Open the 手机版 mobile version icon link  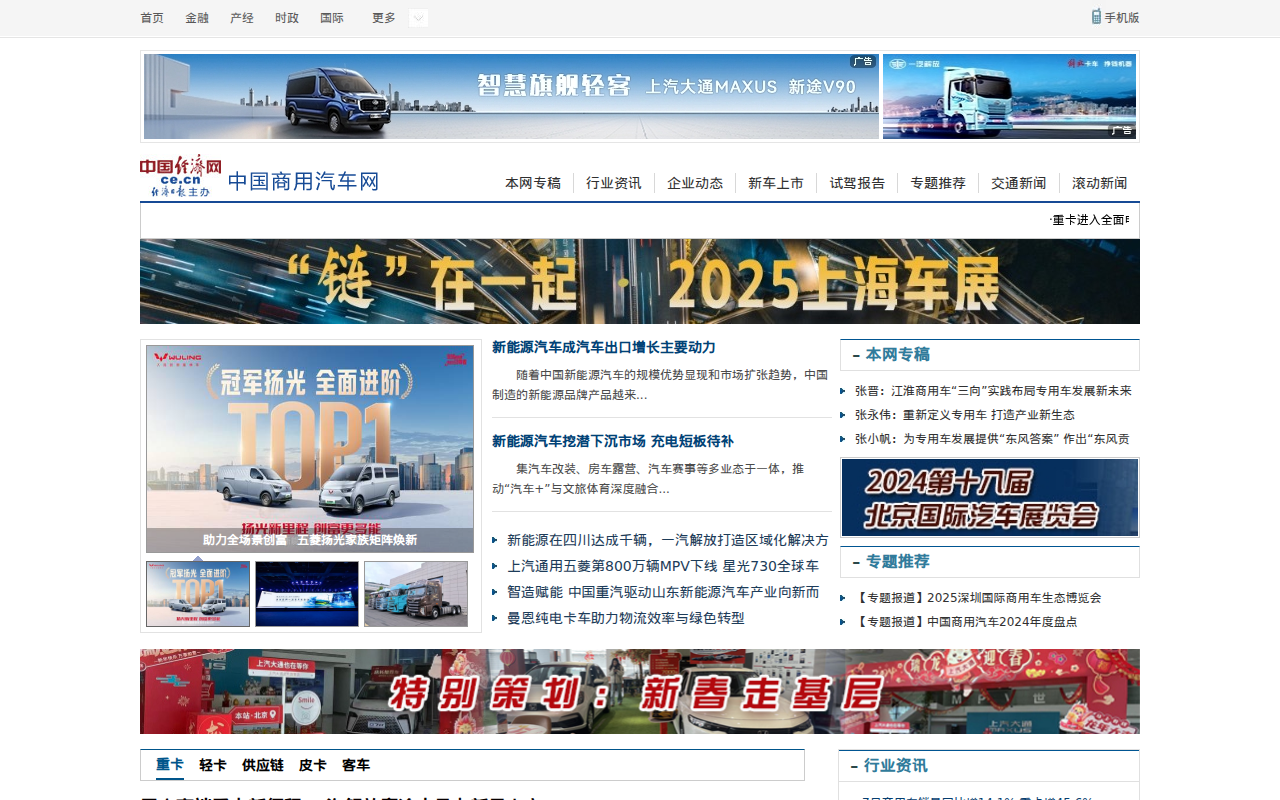coord(1115,17)
